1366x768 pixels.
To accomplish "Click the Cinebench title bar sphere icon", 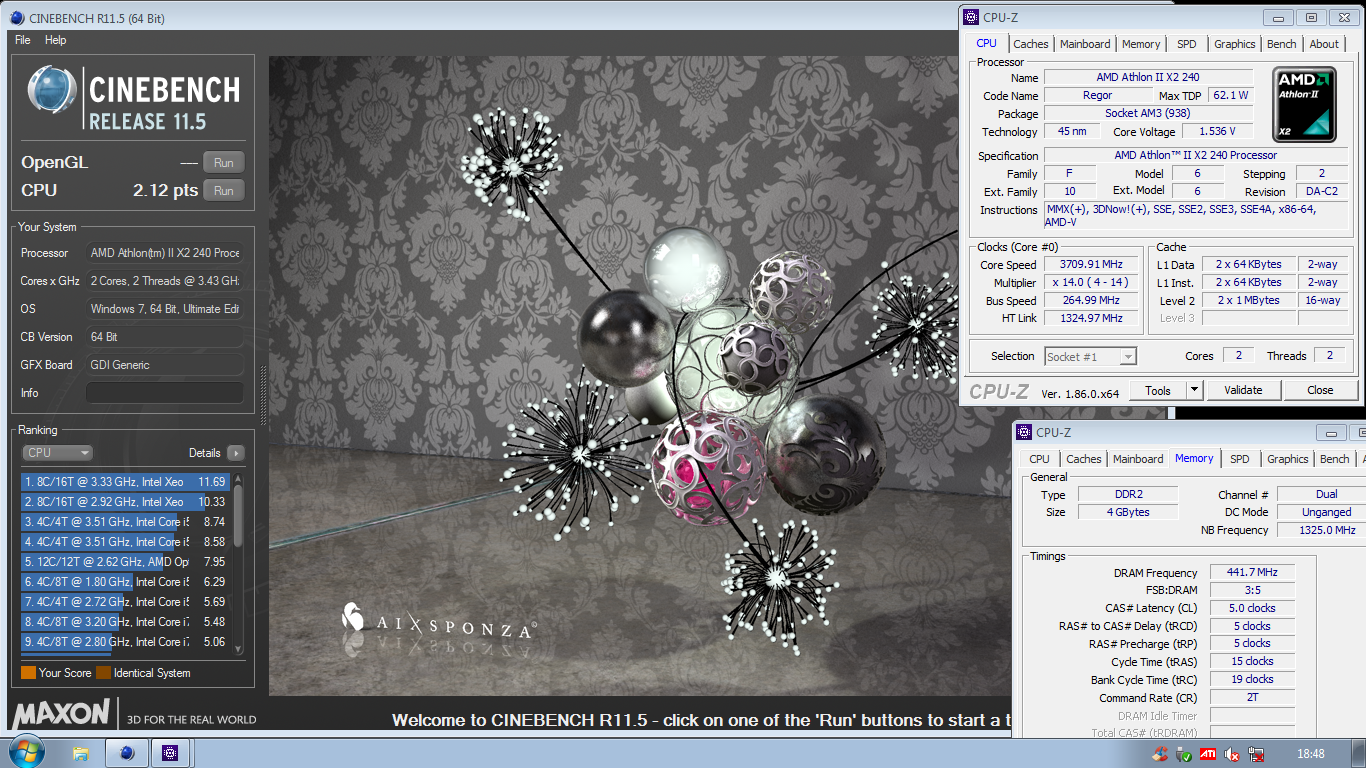I will pyautogui.click(x=18, y=17).
